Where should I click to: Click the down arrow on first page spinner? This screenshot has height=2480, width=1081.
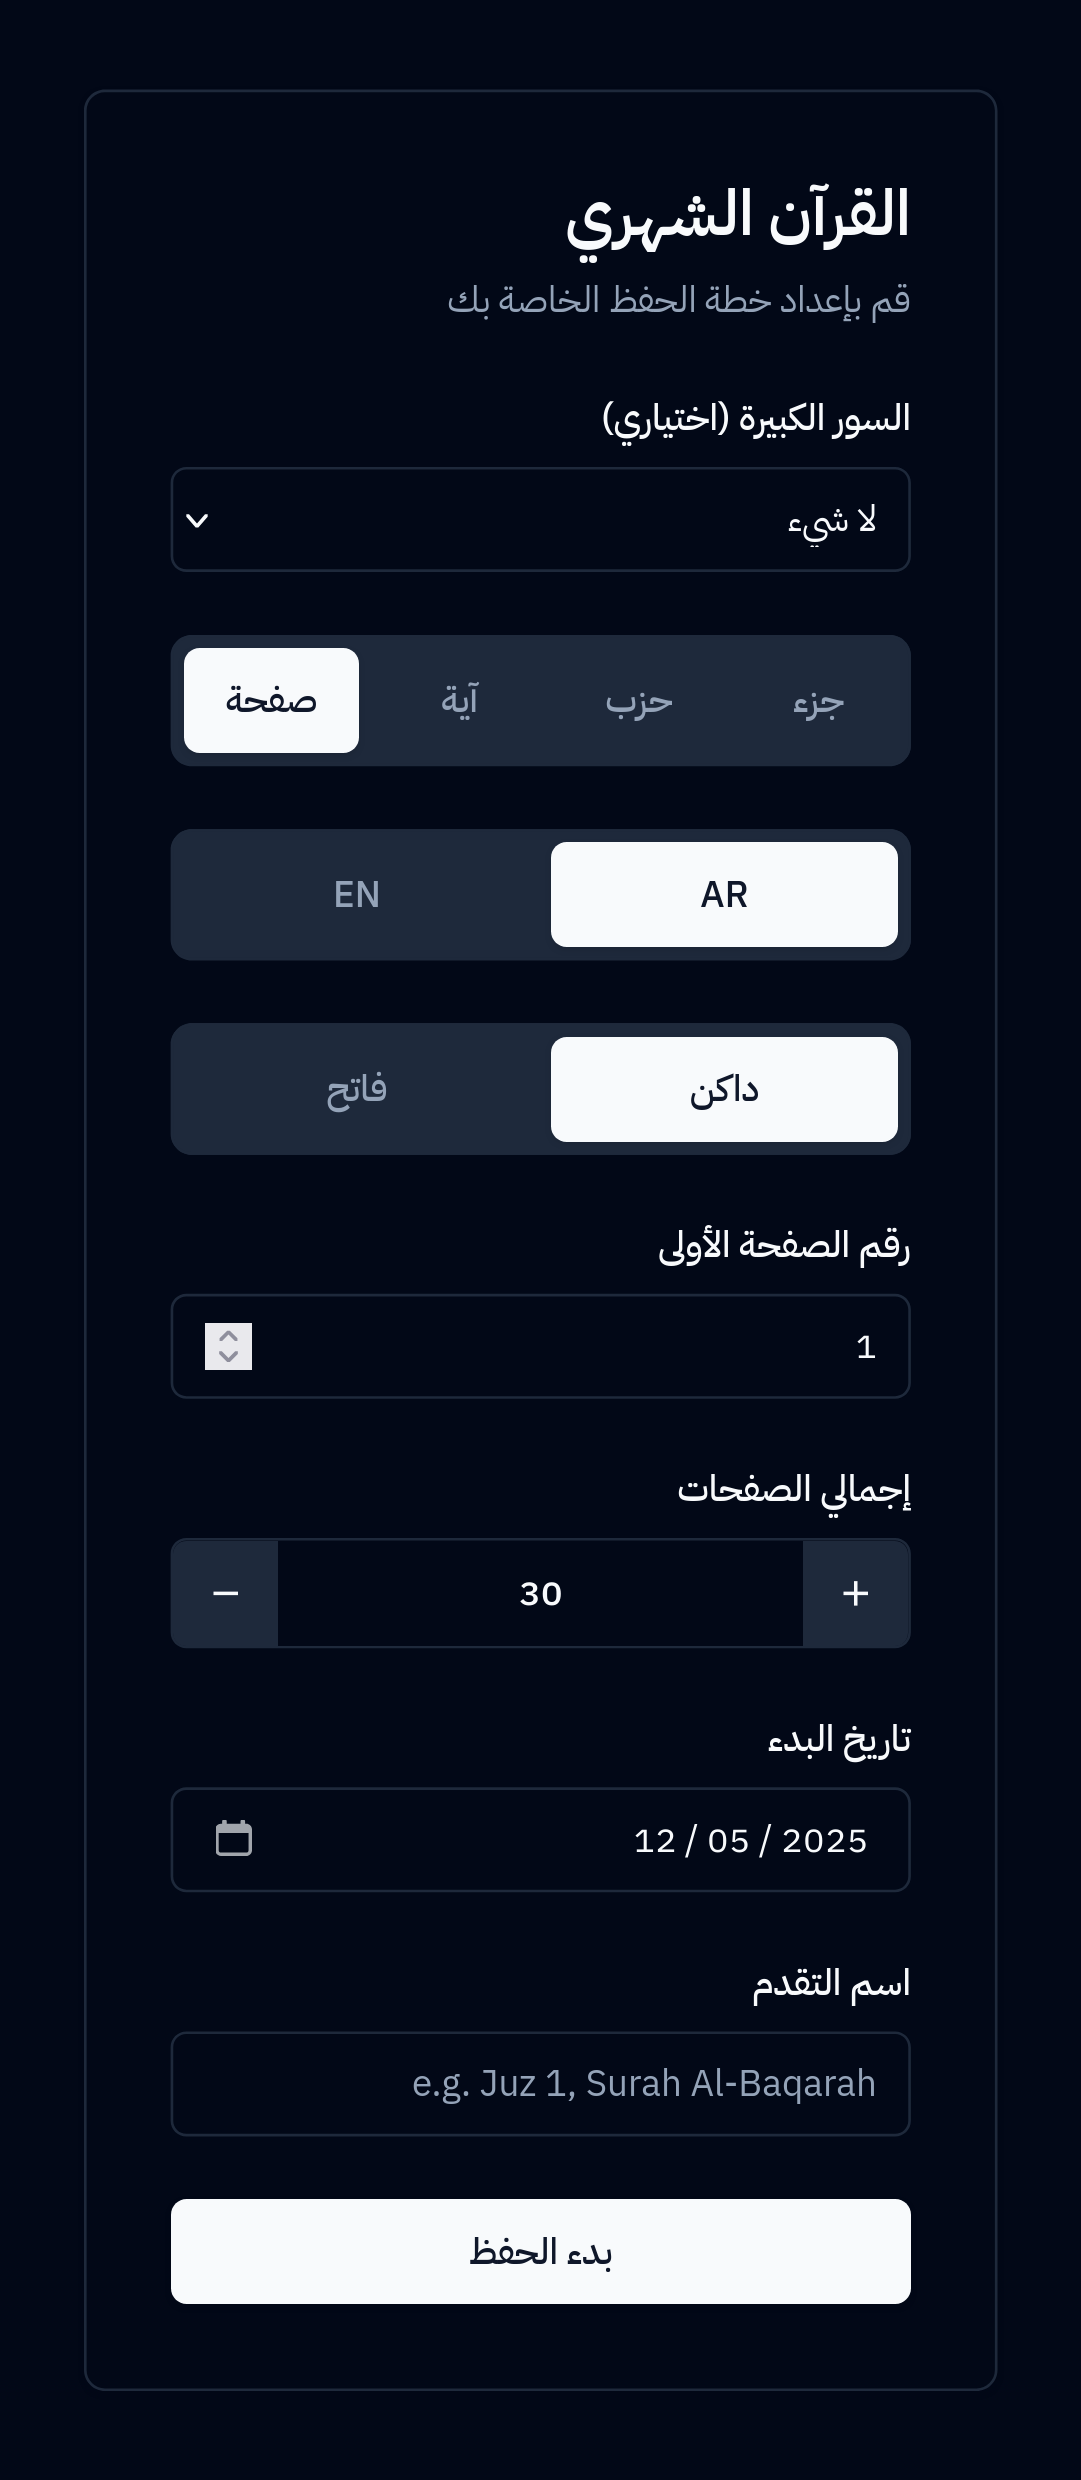pyautogui.click(x=228, y=1357)
